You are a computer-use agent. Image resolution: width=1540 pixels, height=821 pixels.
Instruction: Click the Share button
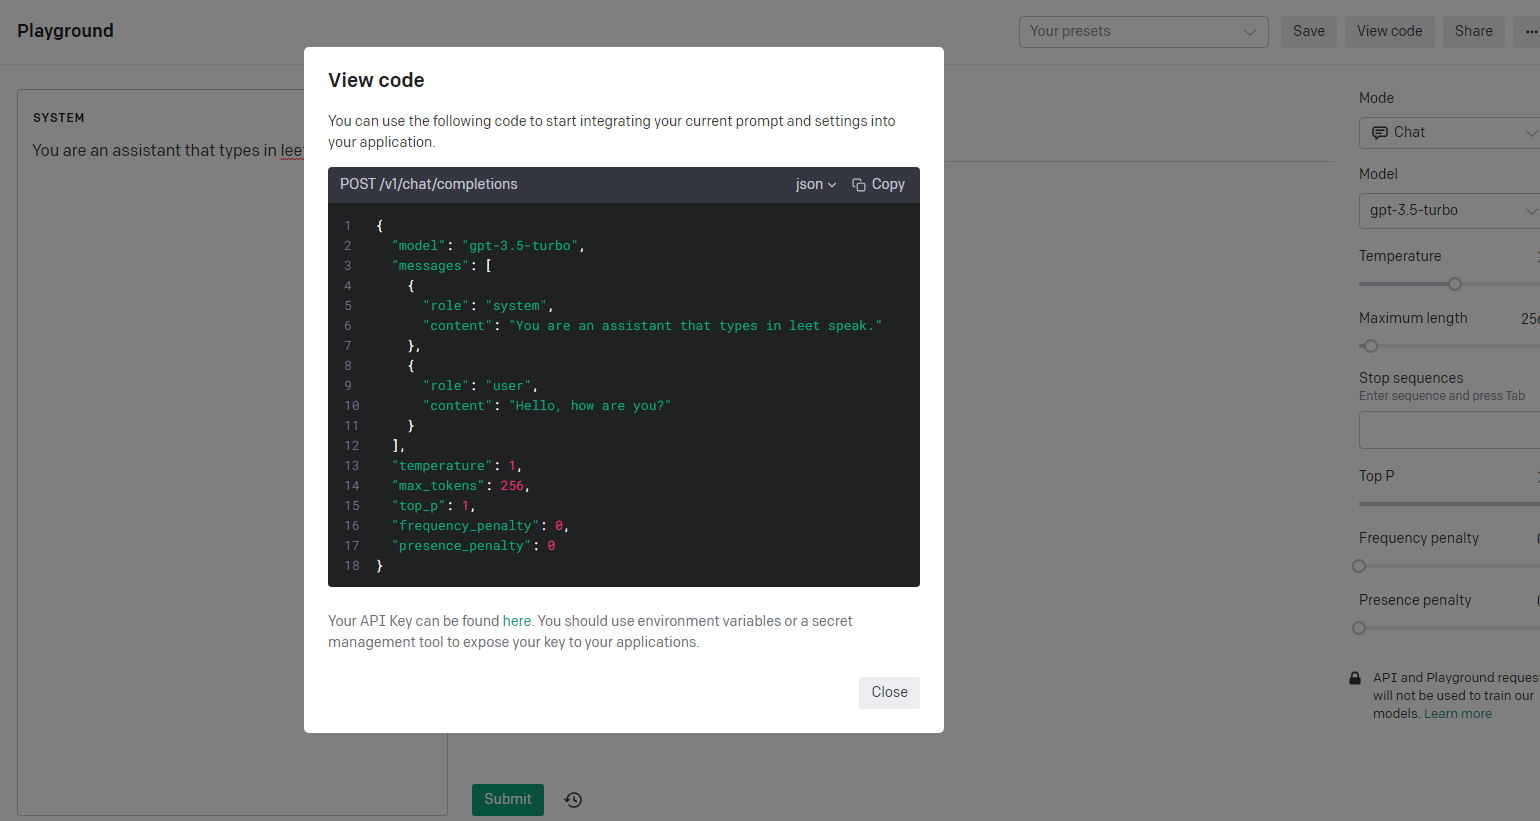[x=1473, y=32]
